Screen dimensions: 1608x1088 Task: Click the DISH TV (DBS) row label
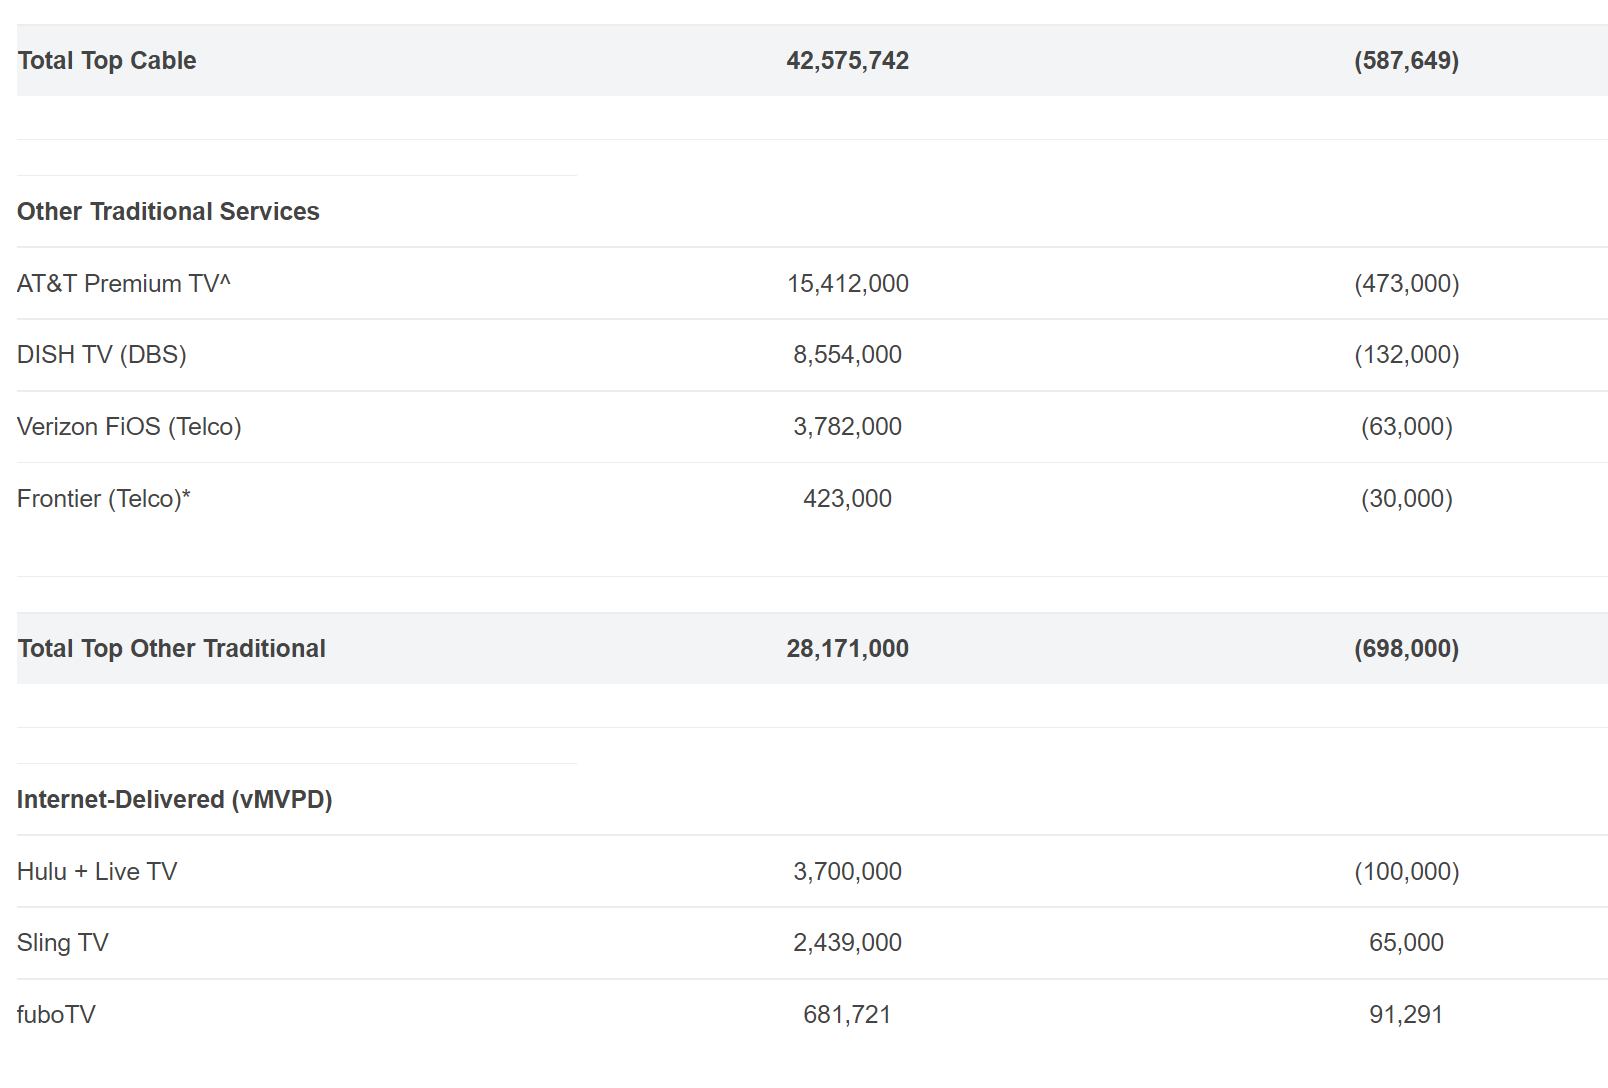101,355
